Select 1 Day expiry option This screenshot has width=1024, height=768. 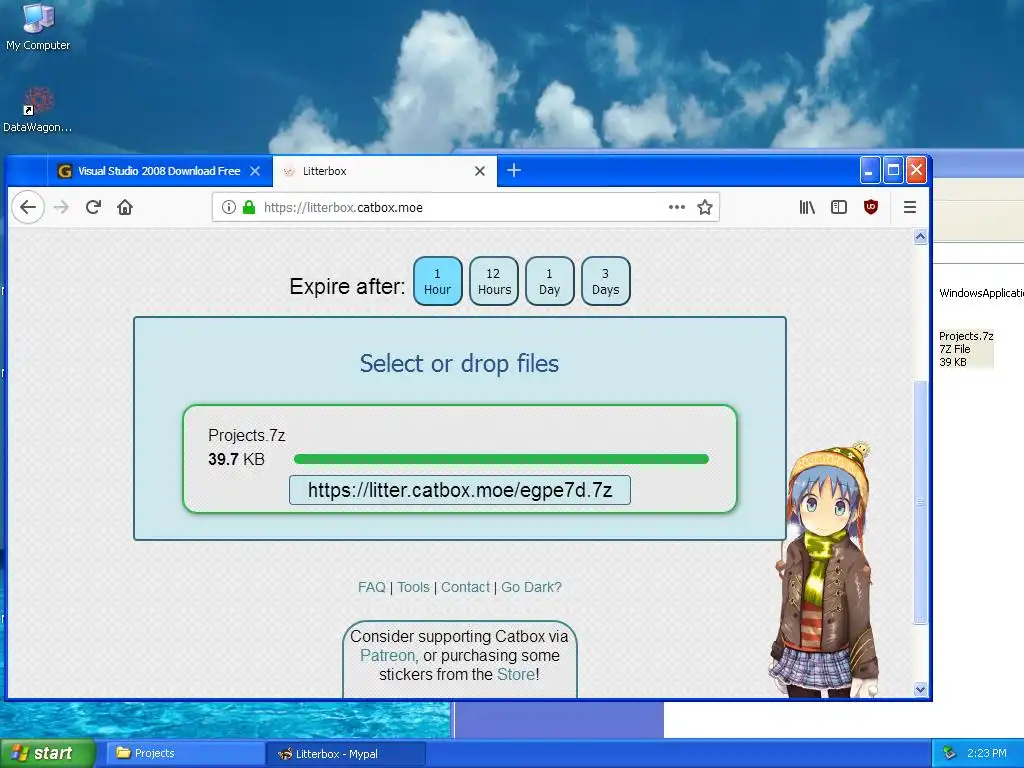click(x=549, y=281)
